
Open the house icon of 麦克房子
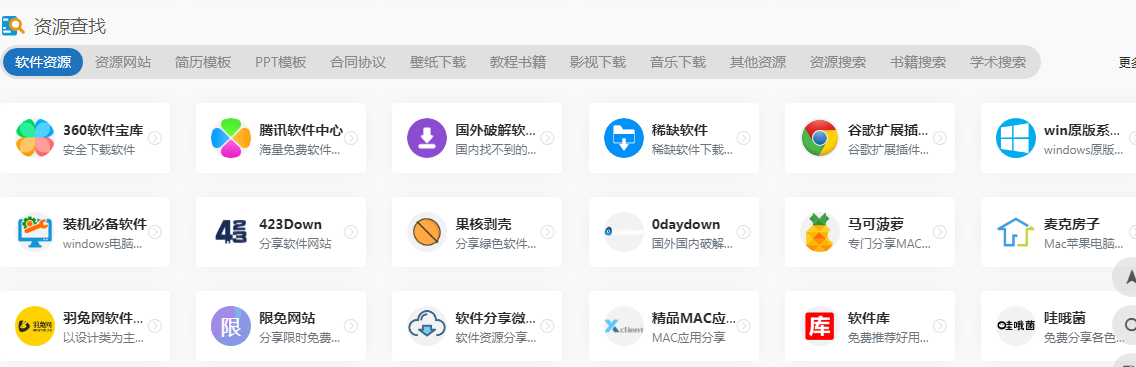click(x=1016, y=232)
